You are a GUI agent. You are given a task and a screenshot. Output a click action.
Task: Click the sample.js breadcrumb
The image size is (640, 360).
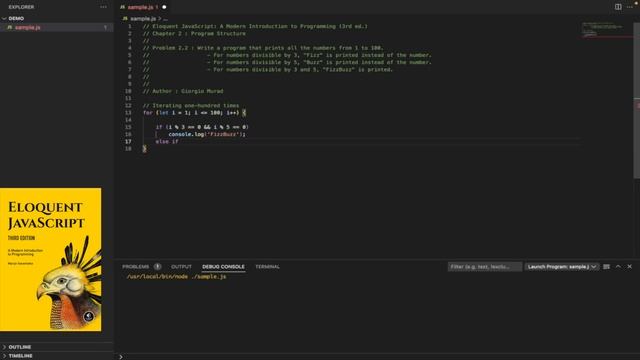tap(143, 18)
